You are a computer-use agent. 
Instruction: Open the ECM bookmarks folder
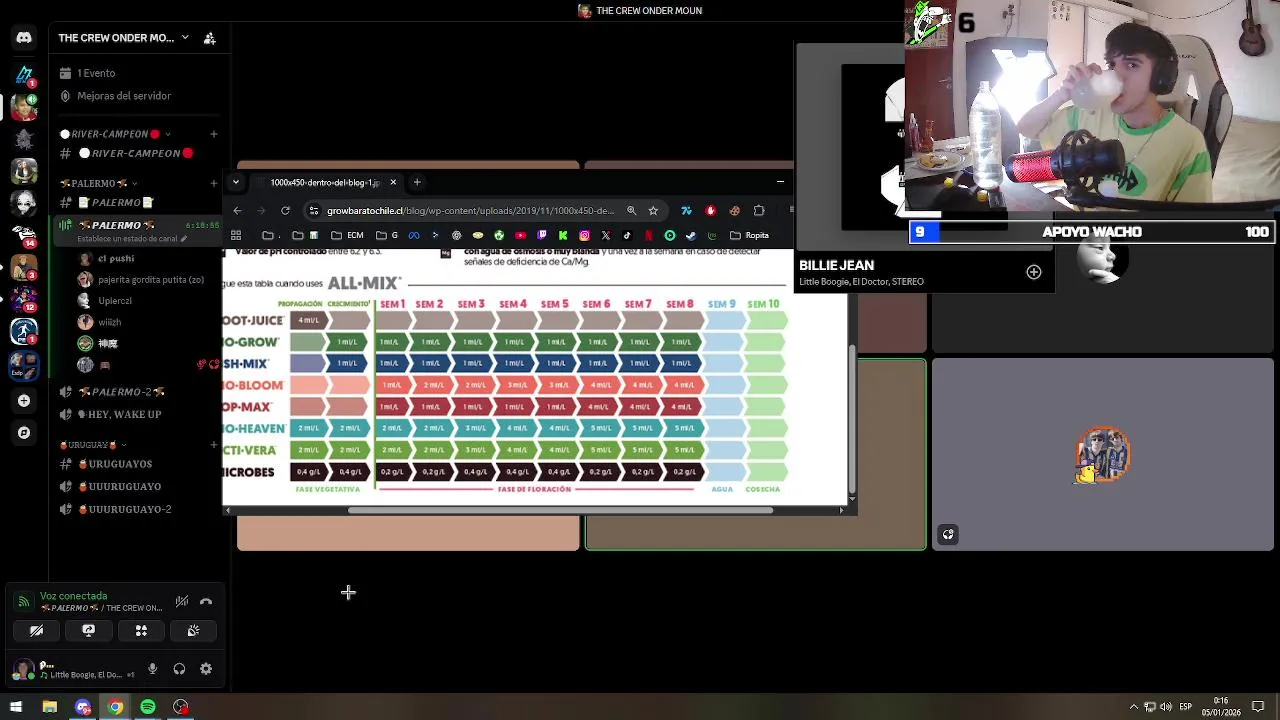[x=349, y=236]
